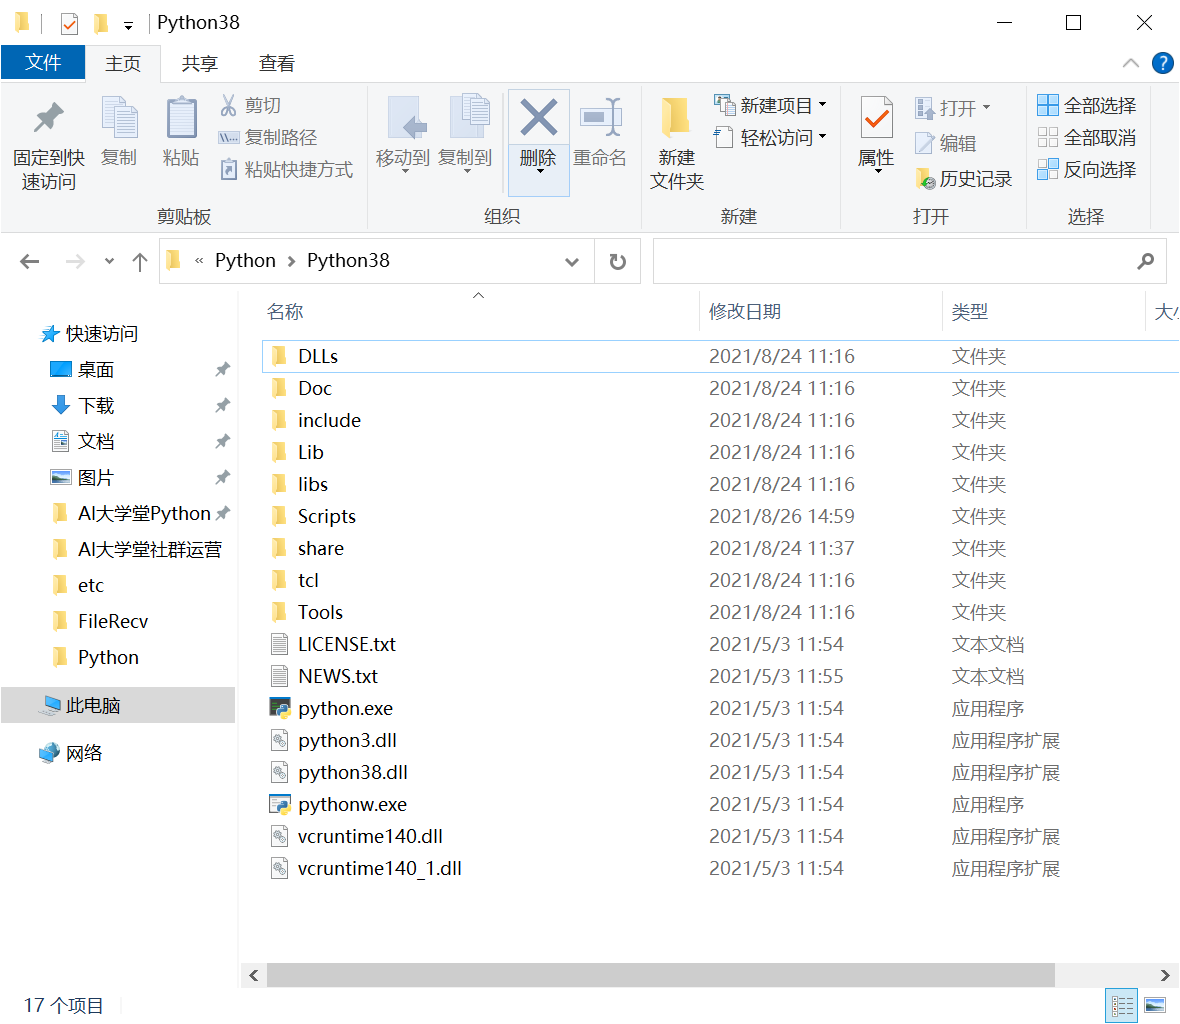Click the Properties icon in the title bar
The height and width of the screenshot is (1024, 1180).
[69, 23]
